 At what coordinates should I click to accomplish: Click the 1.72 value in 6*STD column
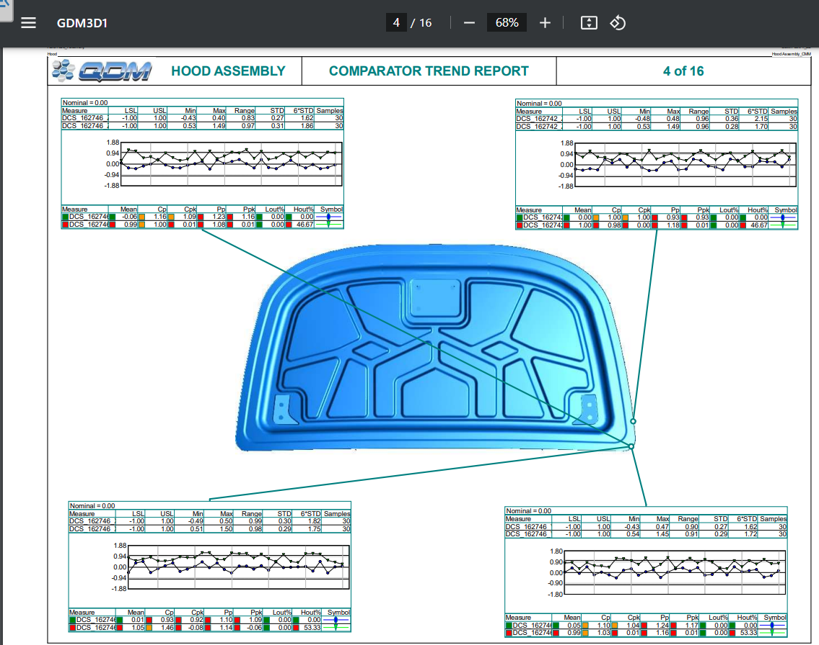coord(750,534)
